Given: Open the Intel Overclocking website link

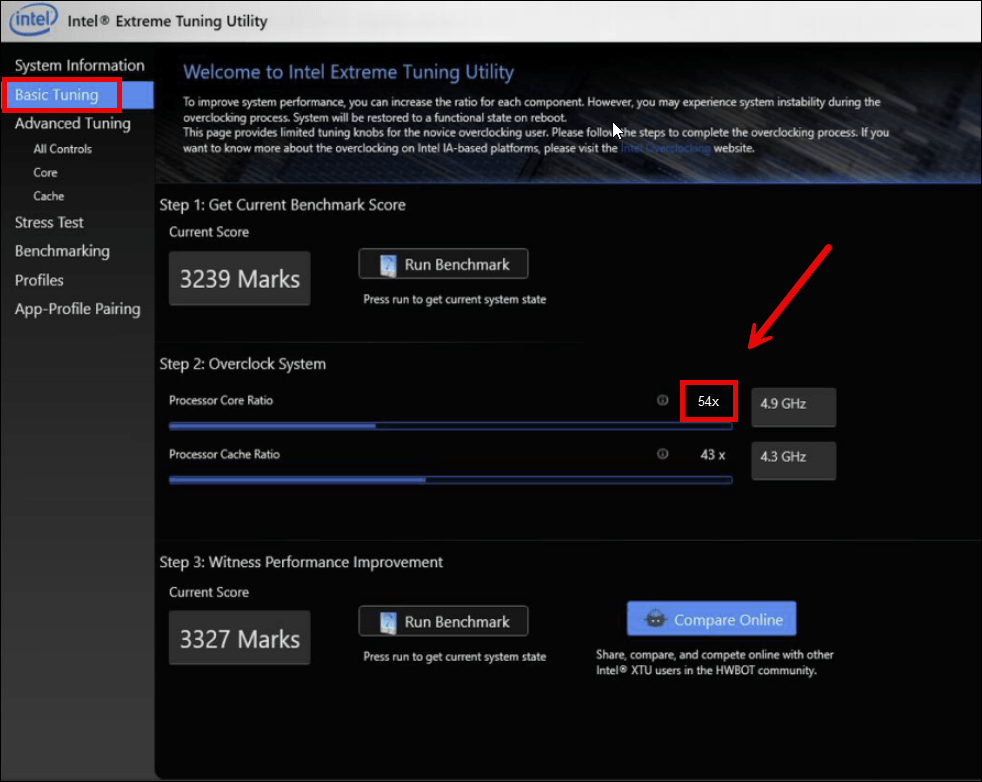Looking at the screenshot, I should [665, 147].
